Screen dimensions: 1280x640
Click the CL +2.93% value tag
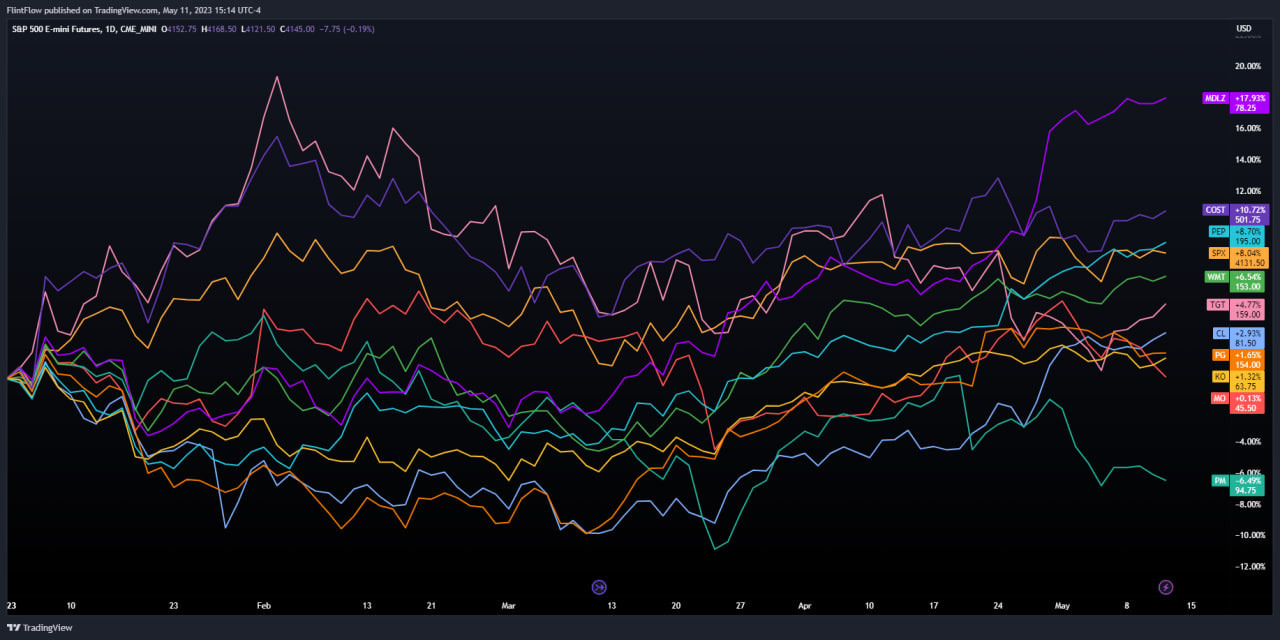(x=1249, y=337)
